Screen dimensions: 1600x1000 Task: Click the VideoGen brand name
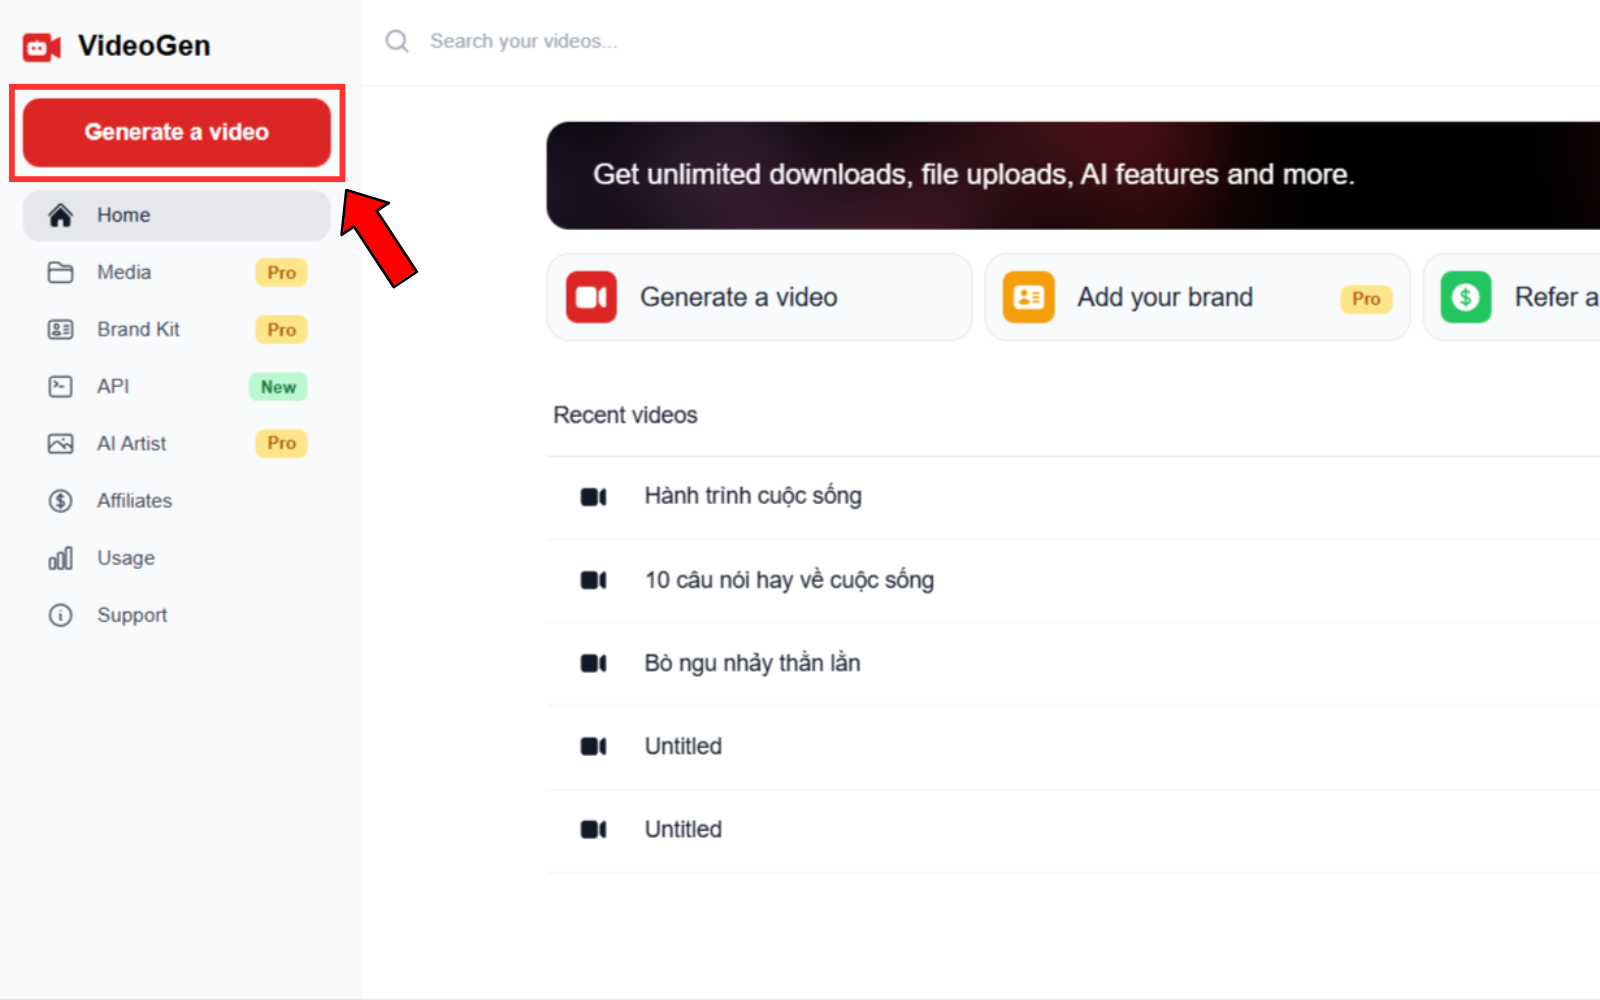pyautogui.click(x=144, y=46)
